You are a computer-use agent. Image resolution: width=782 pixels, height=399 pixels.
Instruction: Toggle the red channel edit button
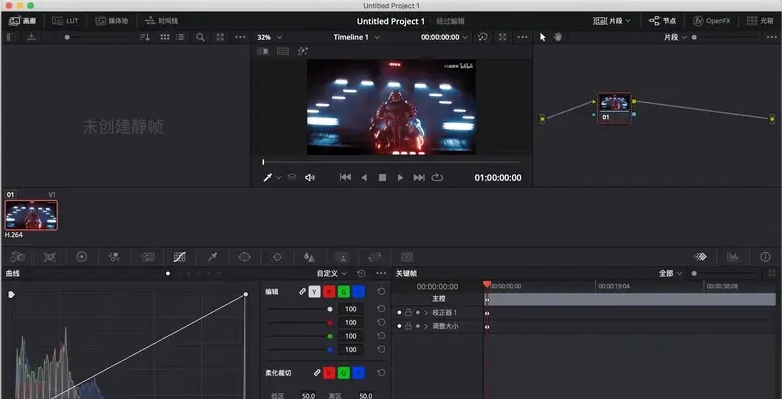click(329, 292)
